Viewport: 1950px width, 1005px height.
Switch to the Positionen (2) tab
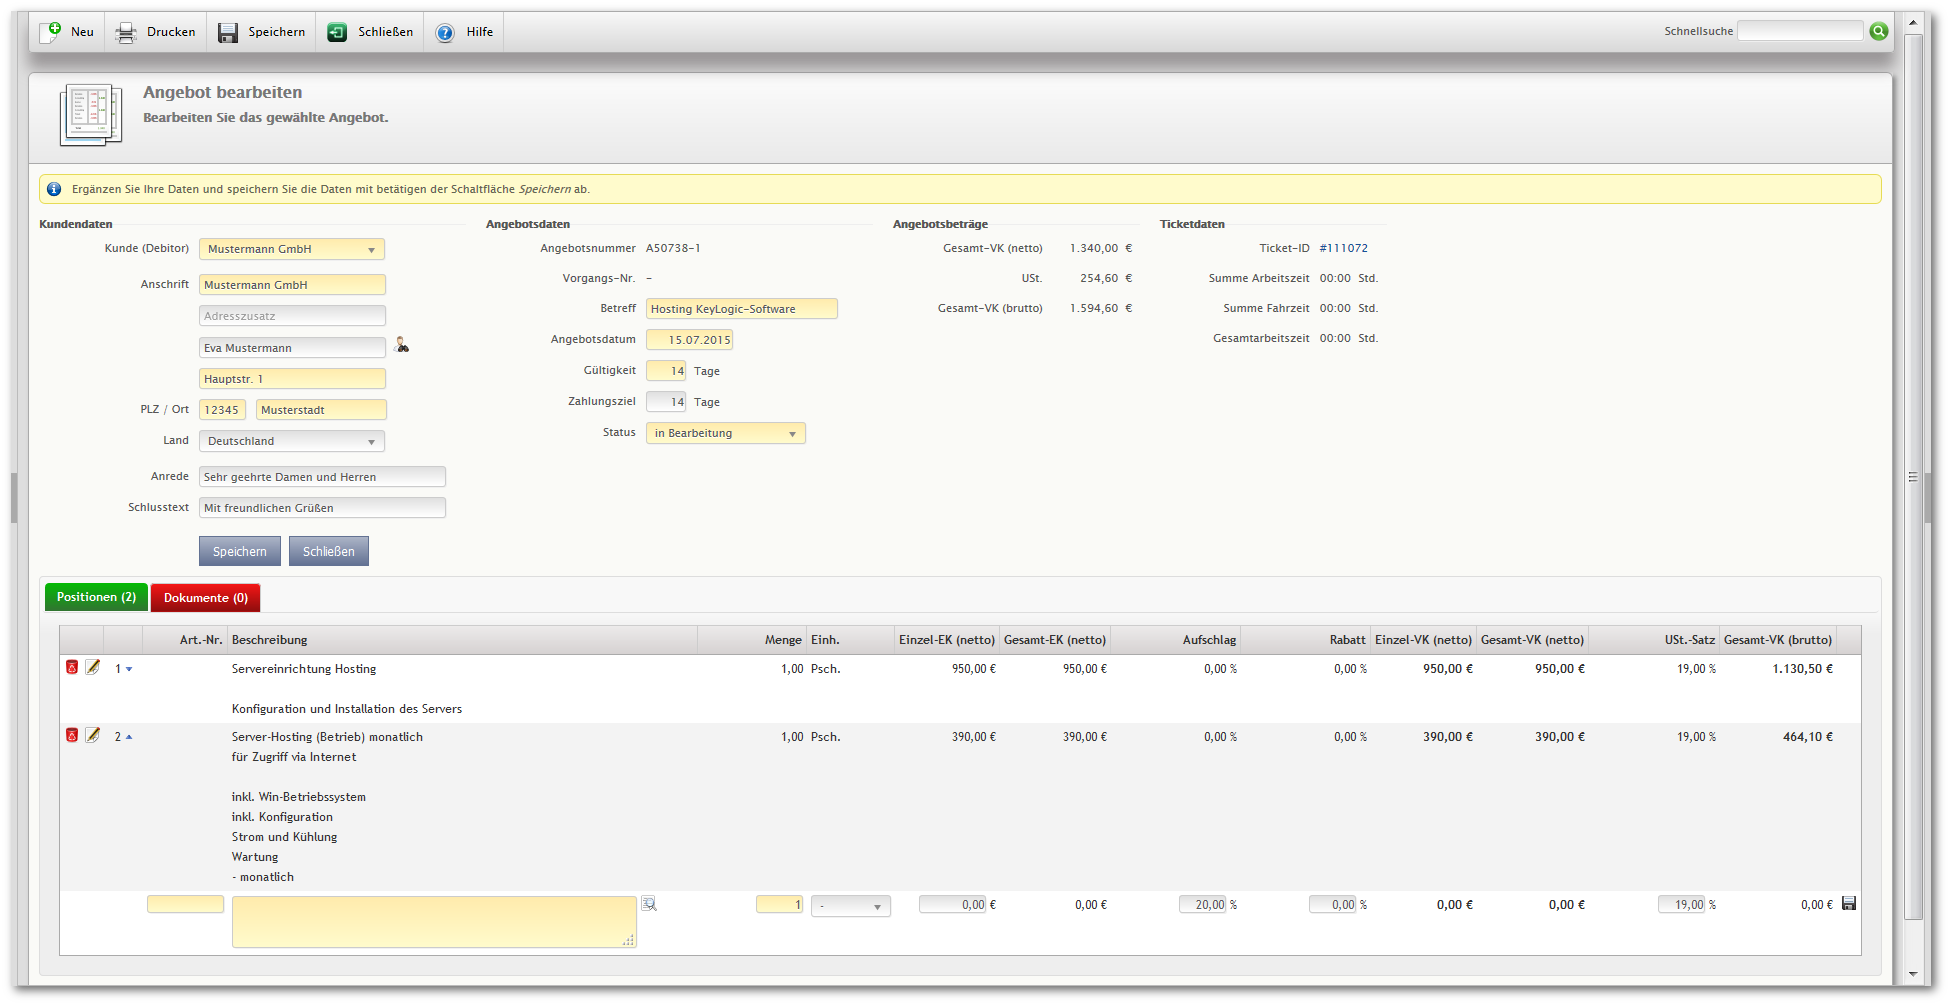click(x=96, y=597)
